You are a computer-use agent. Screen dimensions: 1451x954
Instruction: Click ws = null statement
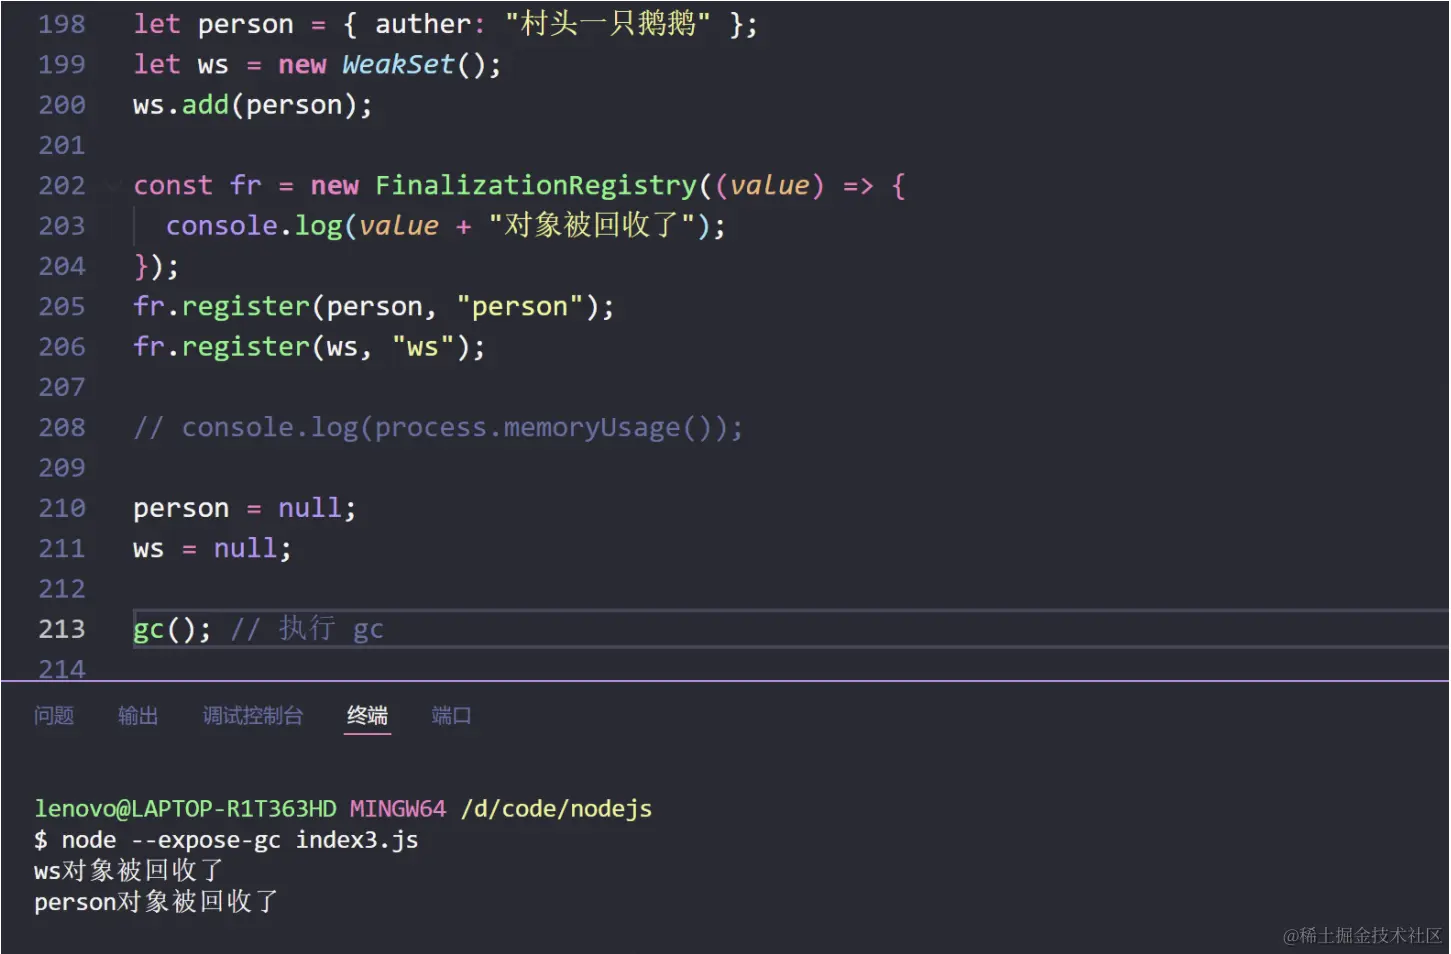click(x=213, y=549)
